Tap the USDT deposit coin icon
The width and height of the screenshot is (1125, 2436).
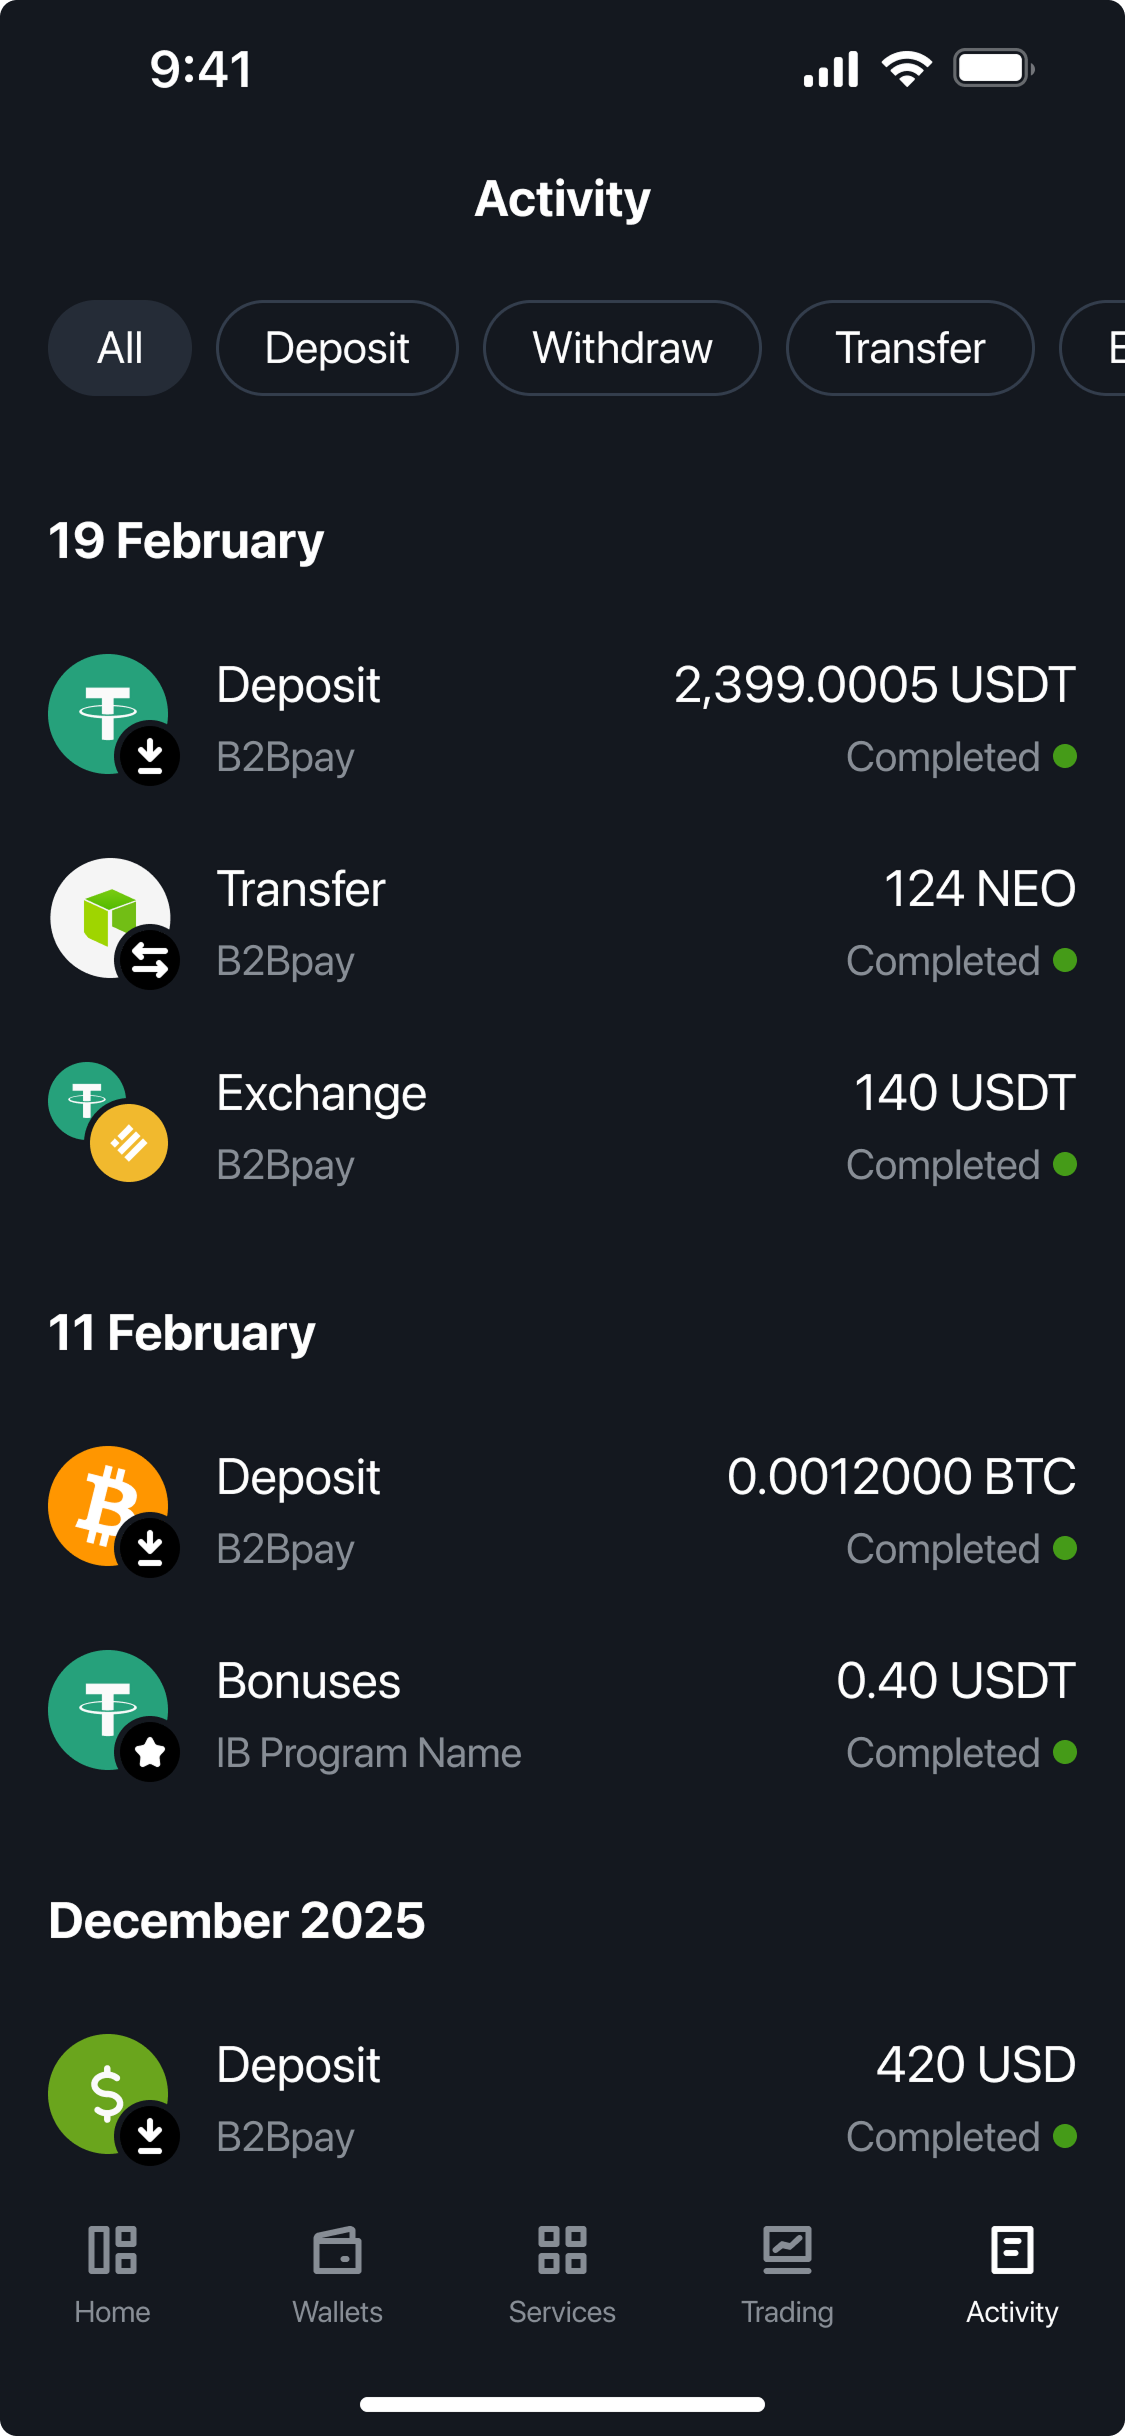point(108,714)
